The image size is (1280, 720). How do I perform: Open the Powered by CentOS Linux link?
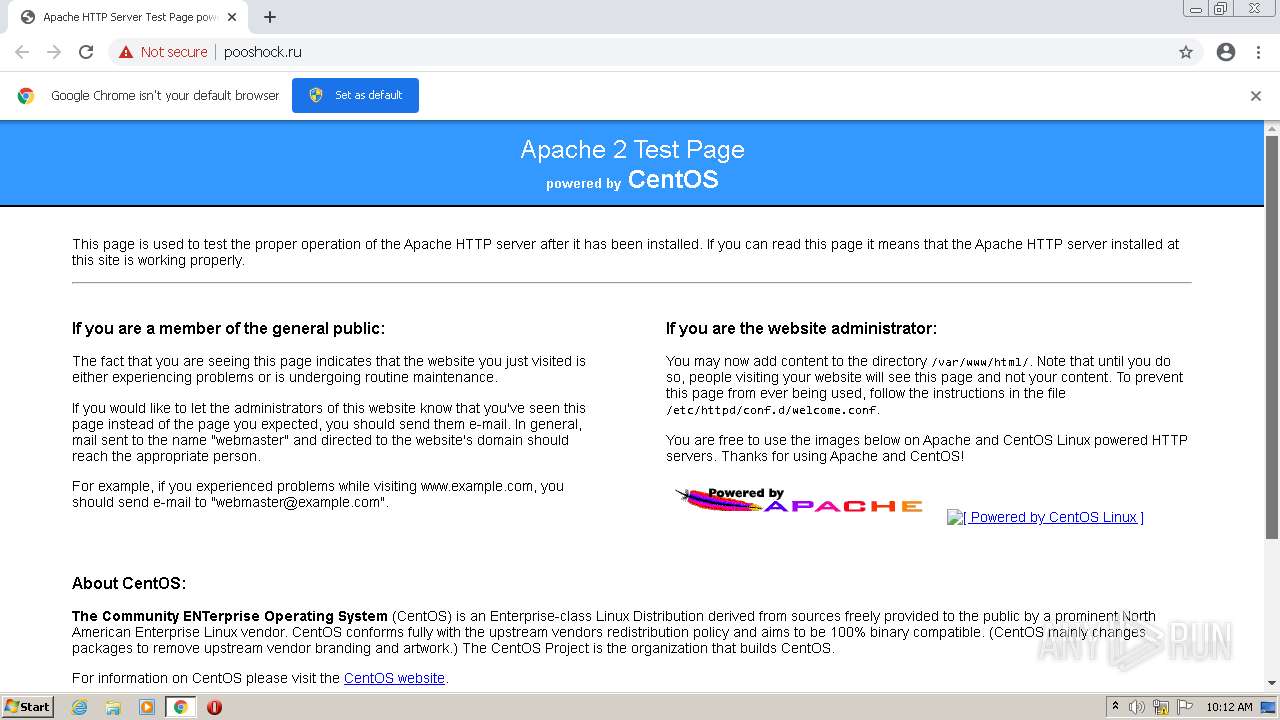(x=1045, y=517)
